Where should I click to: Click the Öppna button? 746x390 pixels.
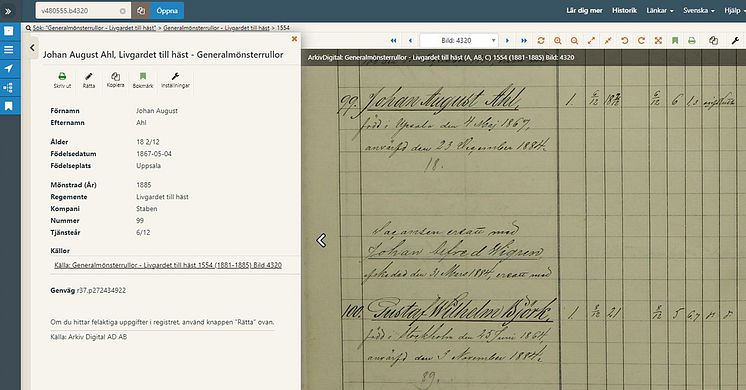point(167,10)
